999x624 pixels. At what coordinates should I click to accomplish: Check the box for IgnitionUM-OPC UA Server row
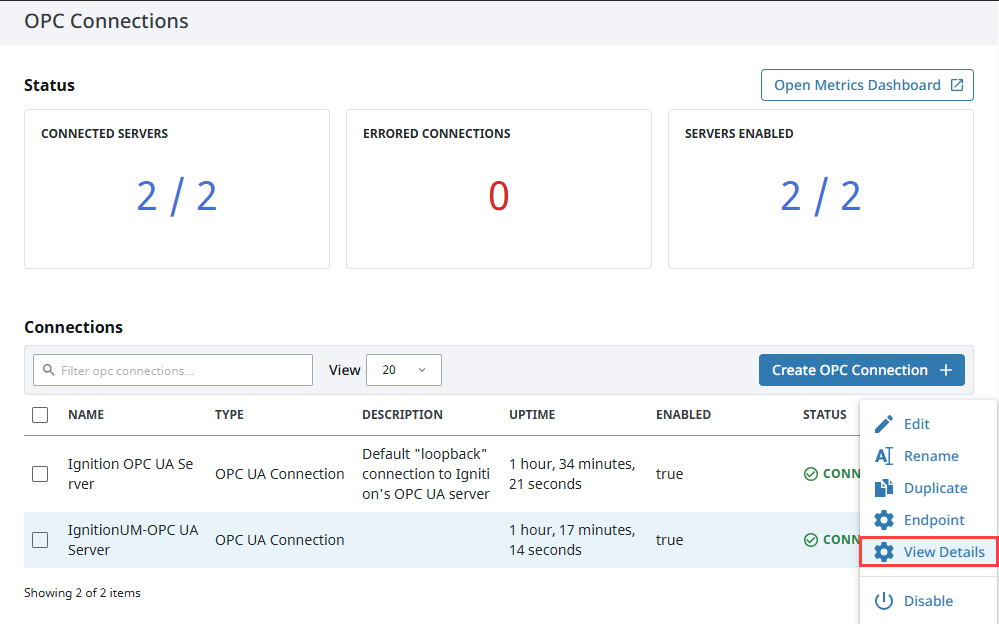click(x=40, y=540)
